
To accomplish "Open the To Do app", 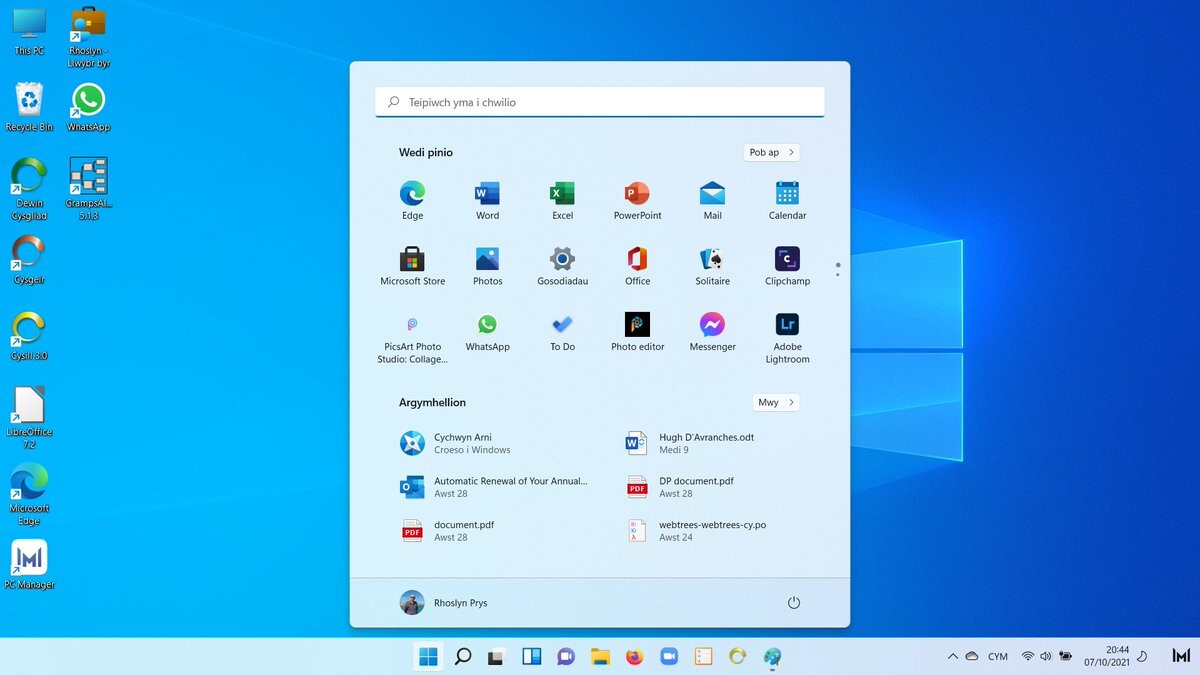I will tap(562, 332).
